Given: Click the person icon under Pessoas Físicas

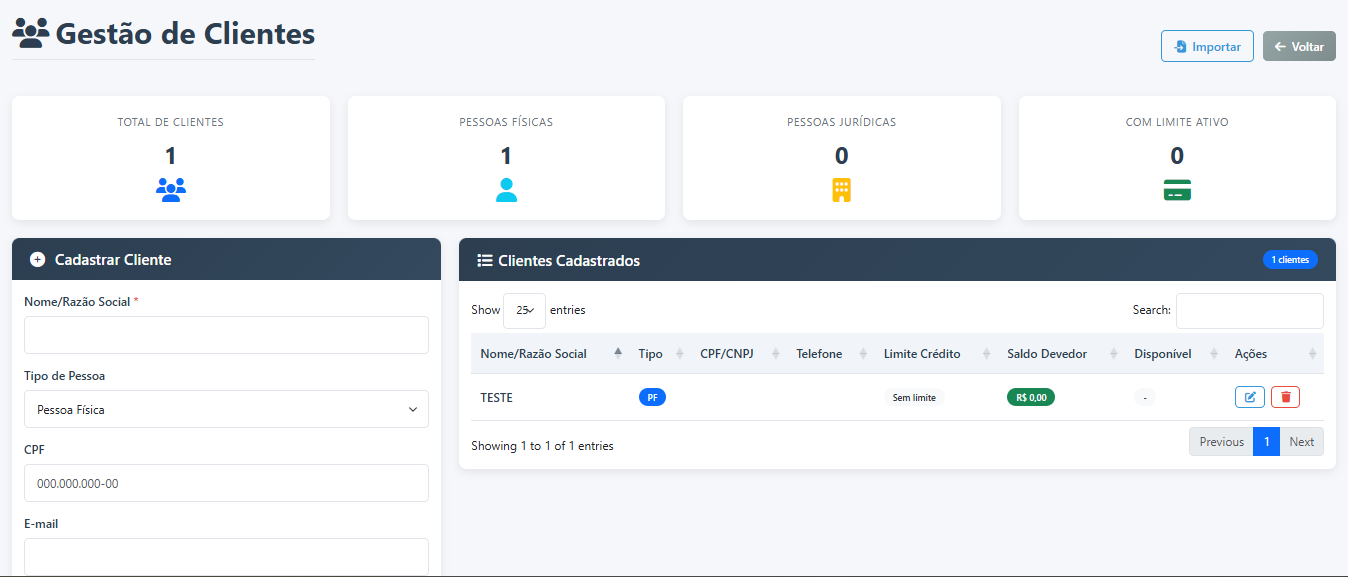Looking at the screenshot, I should pos(506,190).
